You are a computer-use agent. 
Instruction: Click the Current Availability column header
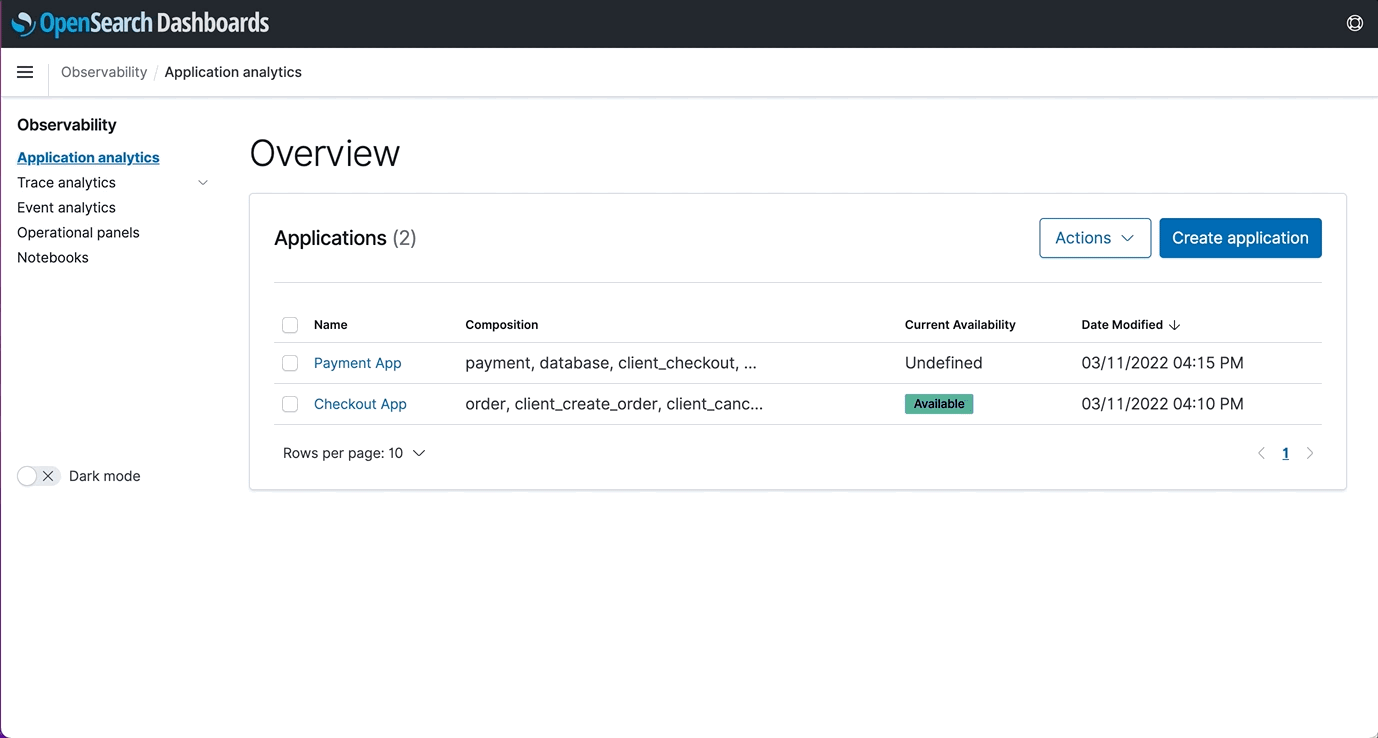[x=960, y=325]
